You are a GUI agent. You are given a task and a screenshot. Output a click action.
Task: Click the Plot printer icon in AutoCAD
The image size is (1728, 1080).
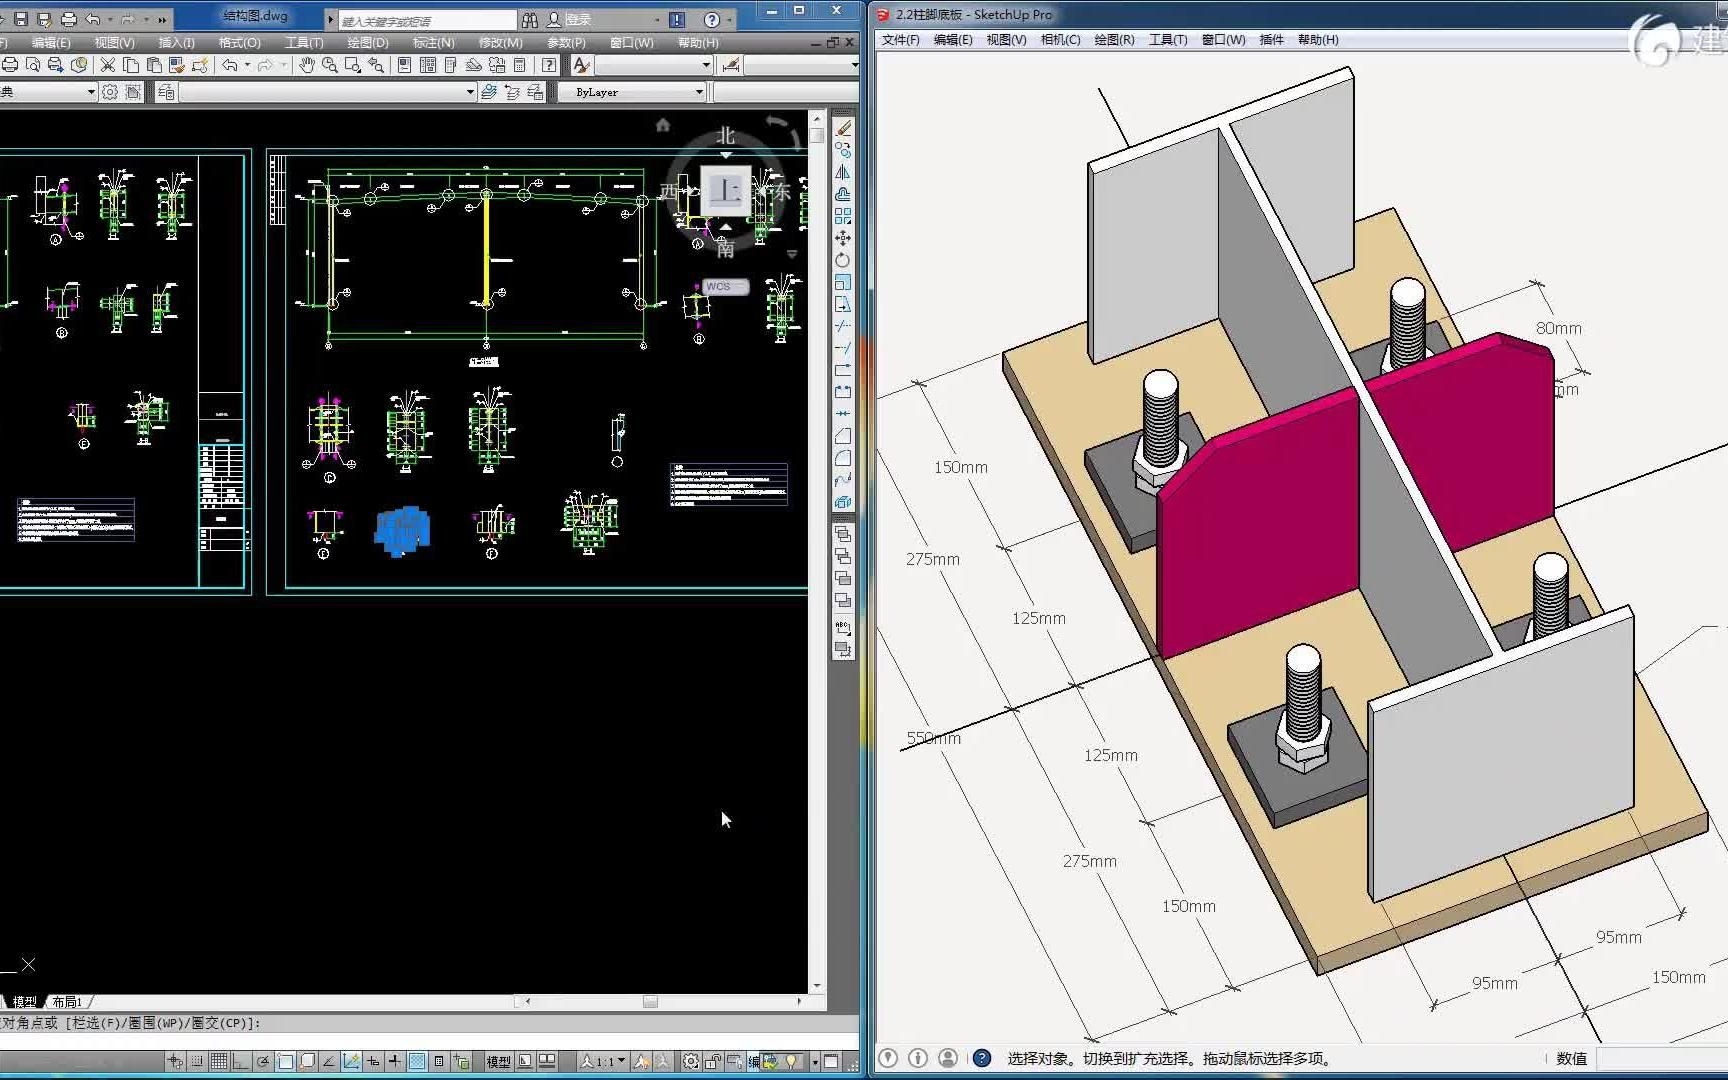10,65
